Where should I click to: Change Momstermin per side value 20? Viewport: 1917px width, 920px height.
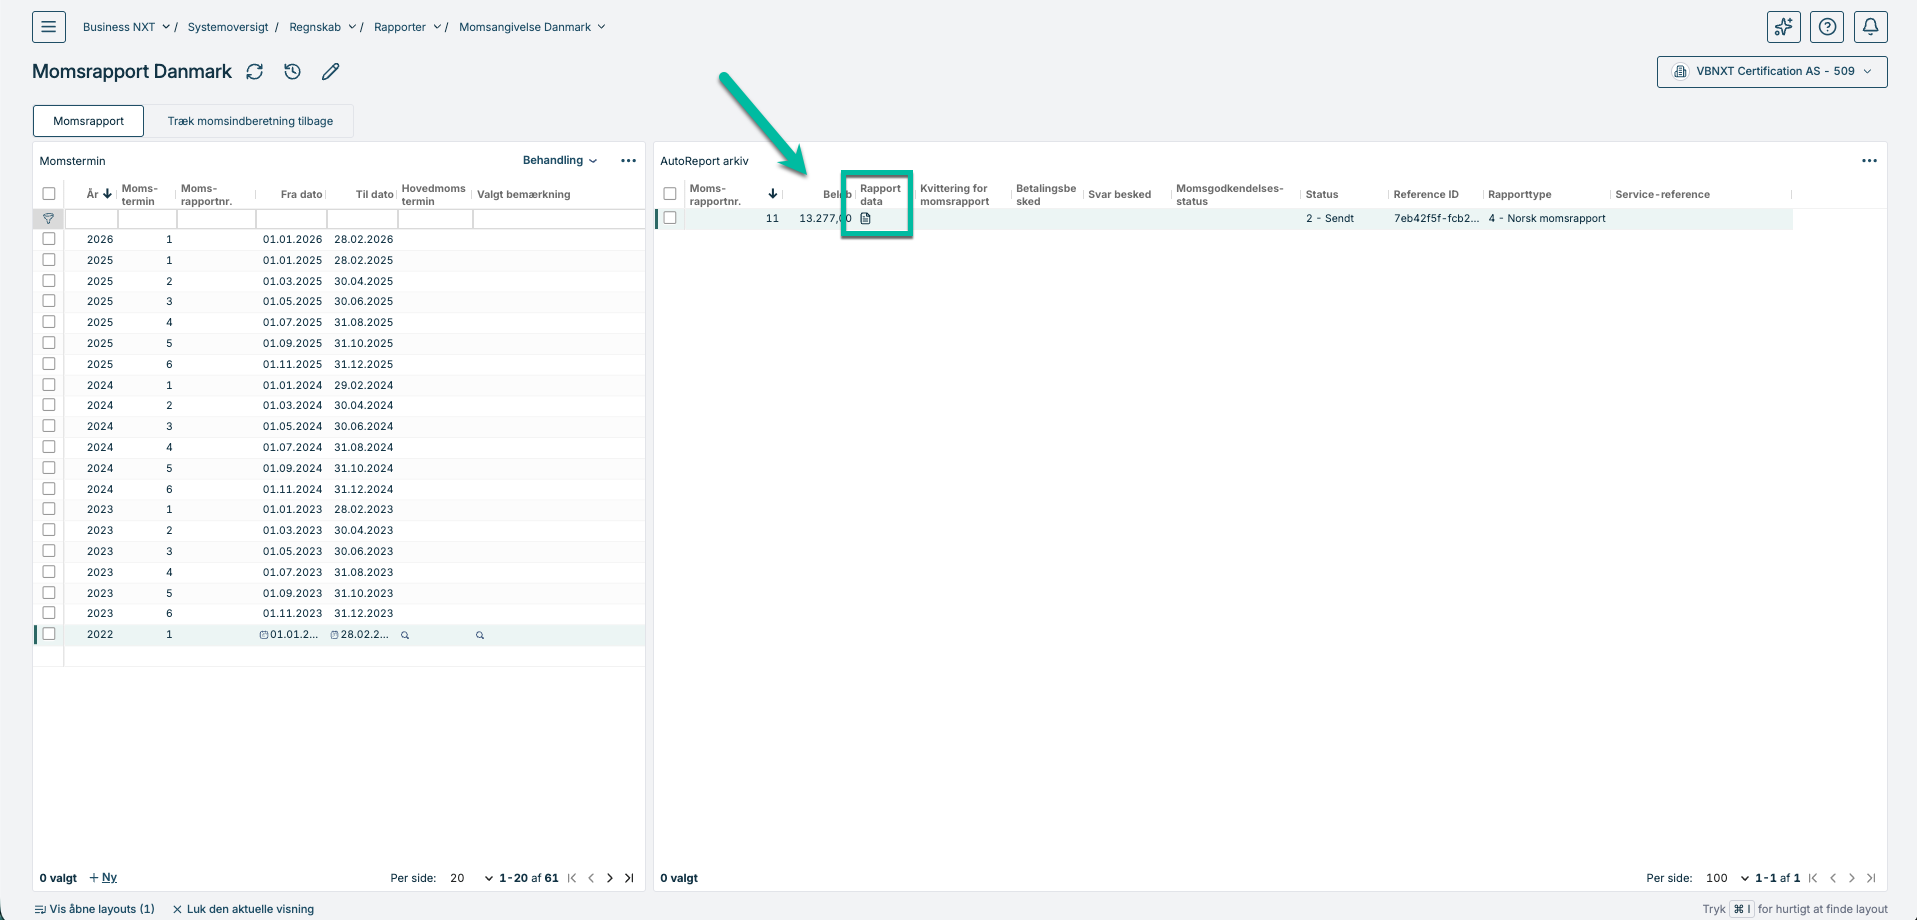[470, 878]
